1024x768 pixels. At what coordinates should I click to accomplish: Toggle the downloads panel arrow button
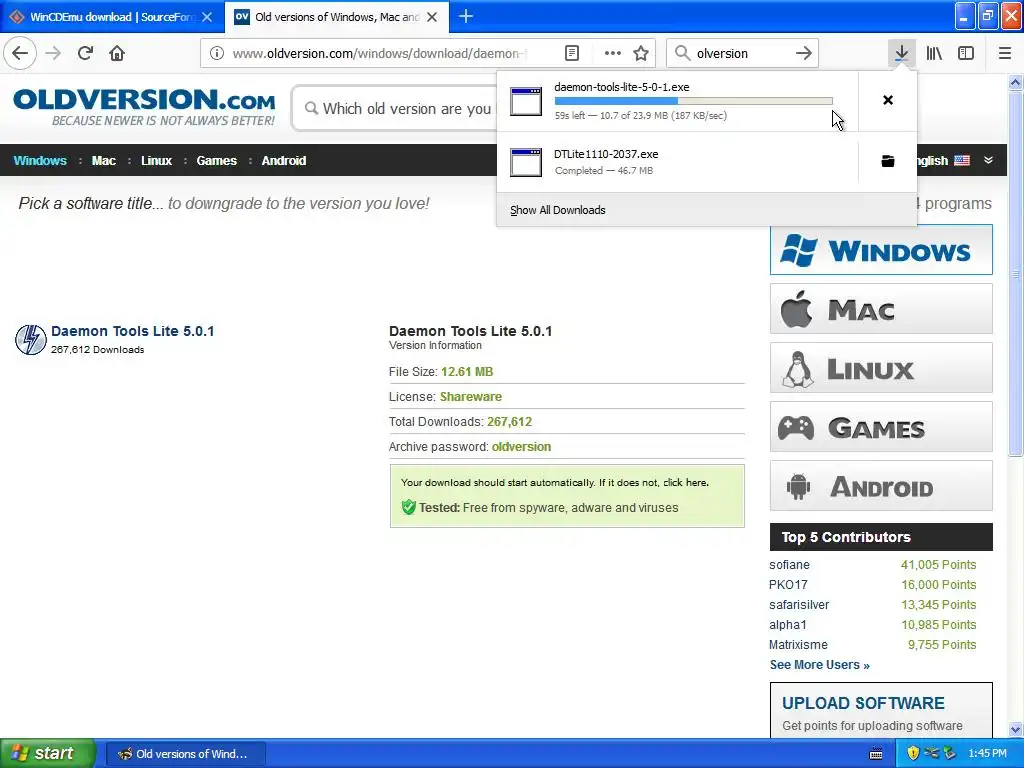(x=901, y=54)
